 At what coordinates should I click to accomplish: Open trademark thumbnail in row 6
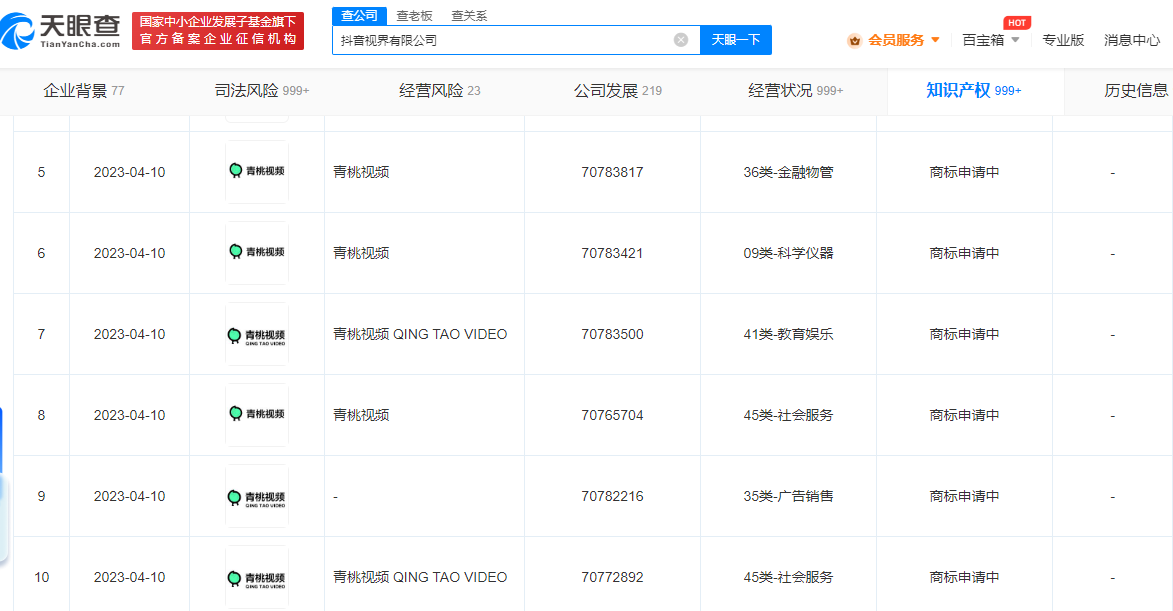pyautogui.click(x=257, y=253)
